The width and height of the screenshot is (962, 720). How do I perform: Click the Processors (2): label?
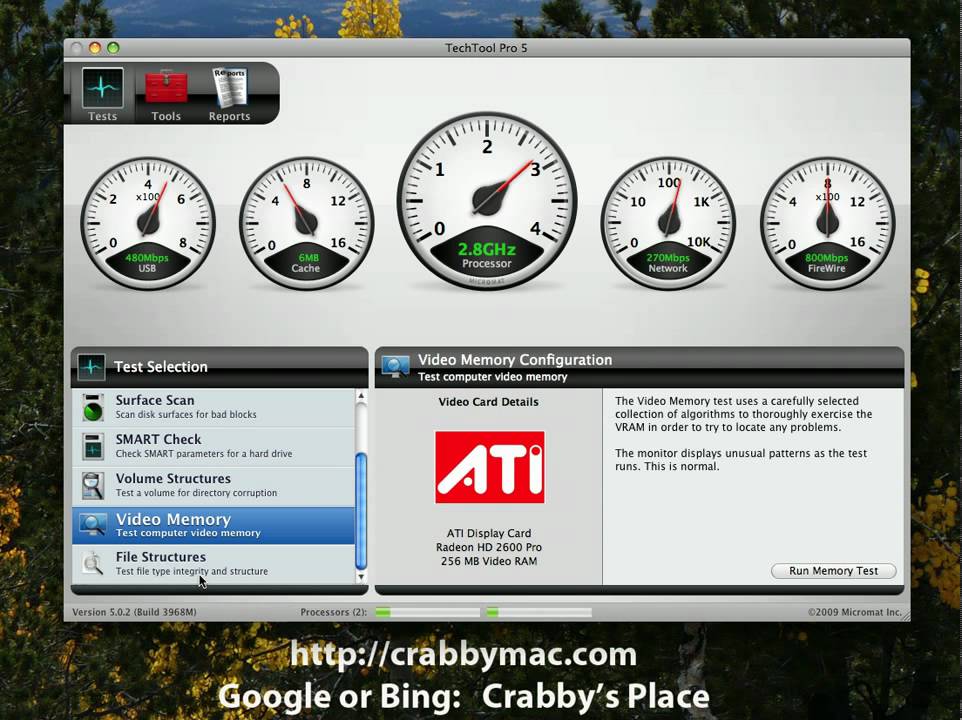(334, 612)
